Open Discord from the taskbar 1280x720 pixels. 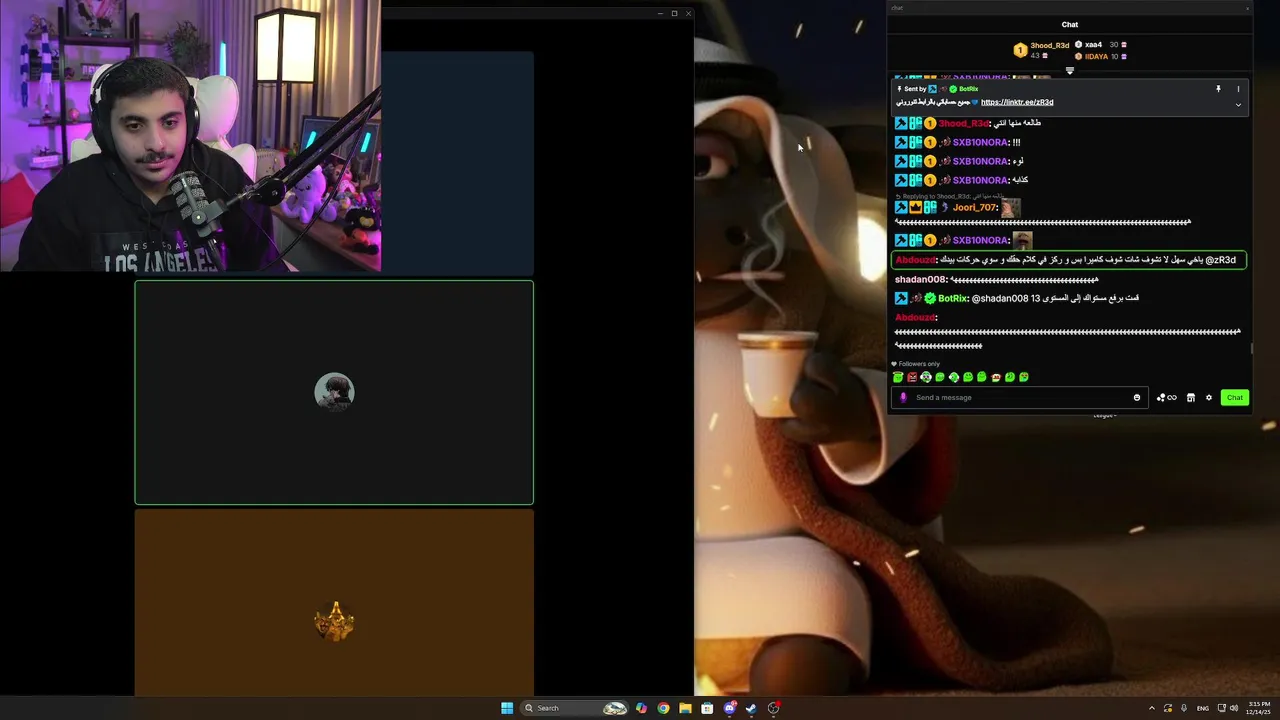click(729, 708)
